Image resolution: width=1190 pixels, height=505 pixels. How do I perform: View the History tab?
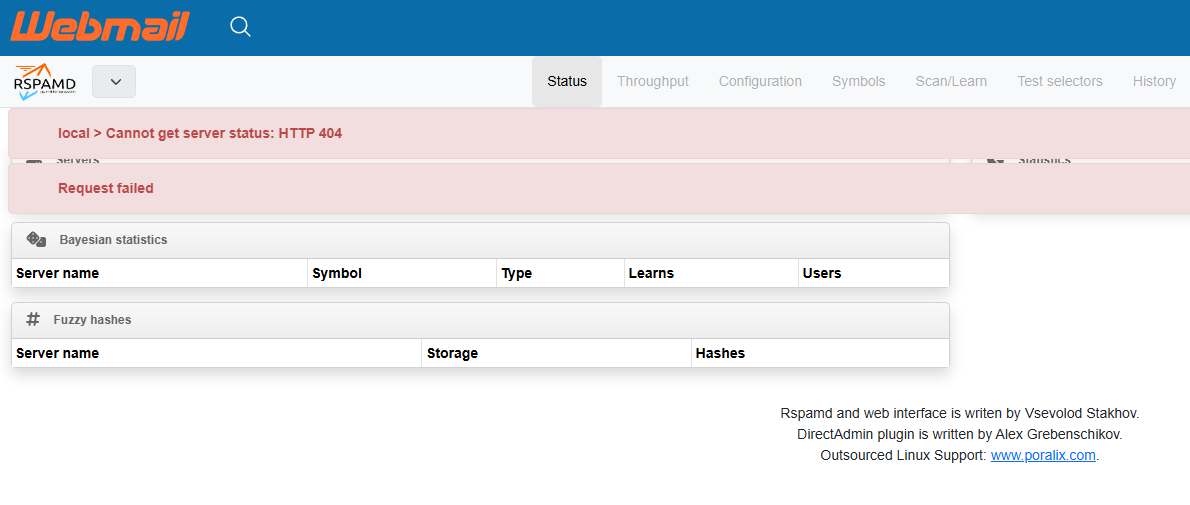click(1154, 82)
